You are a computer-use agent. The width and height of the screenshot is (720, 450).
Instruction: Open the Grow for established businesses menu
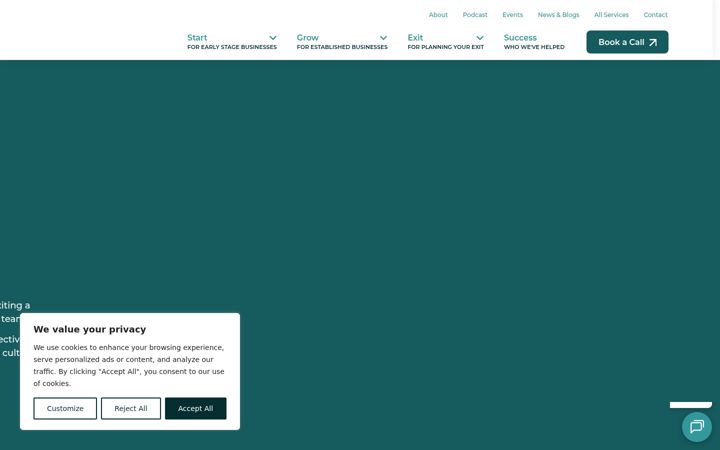click(342, 42)
